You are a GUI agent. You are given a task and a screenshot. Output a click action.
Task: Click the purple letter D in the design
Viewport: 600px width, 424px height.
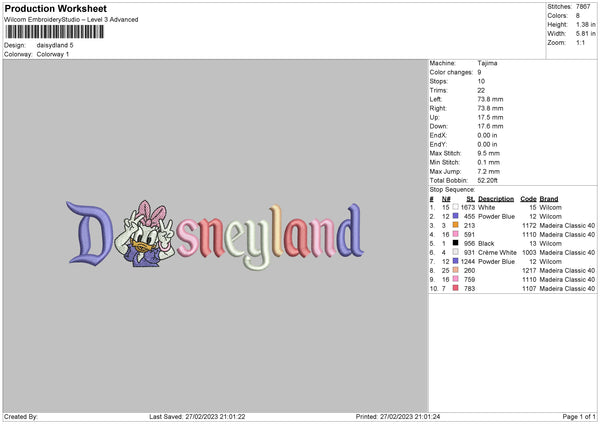click(x=90, y=233)
